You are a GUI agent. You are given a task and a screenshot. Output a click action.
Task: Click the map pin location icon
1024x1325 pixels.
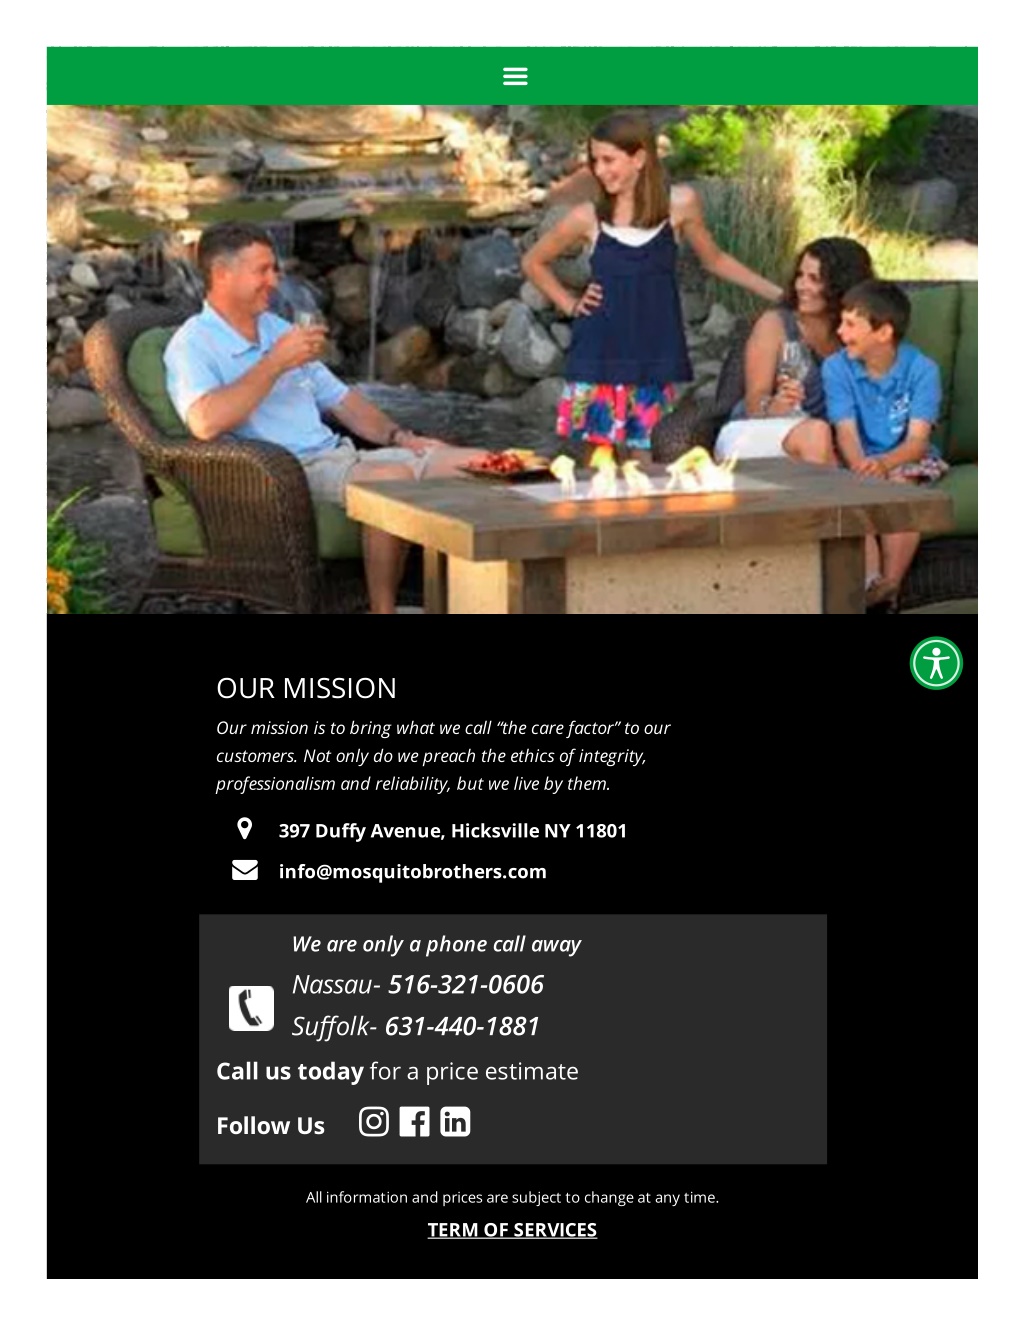pyautogui.click(x=244, y=828)
